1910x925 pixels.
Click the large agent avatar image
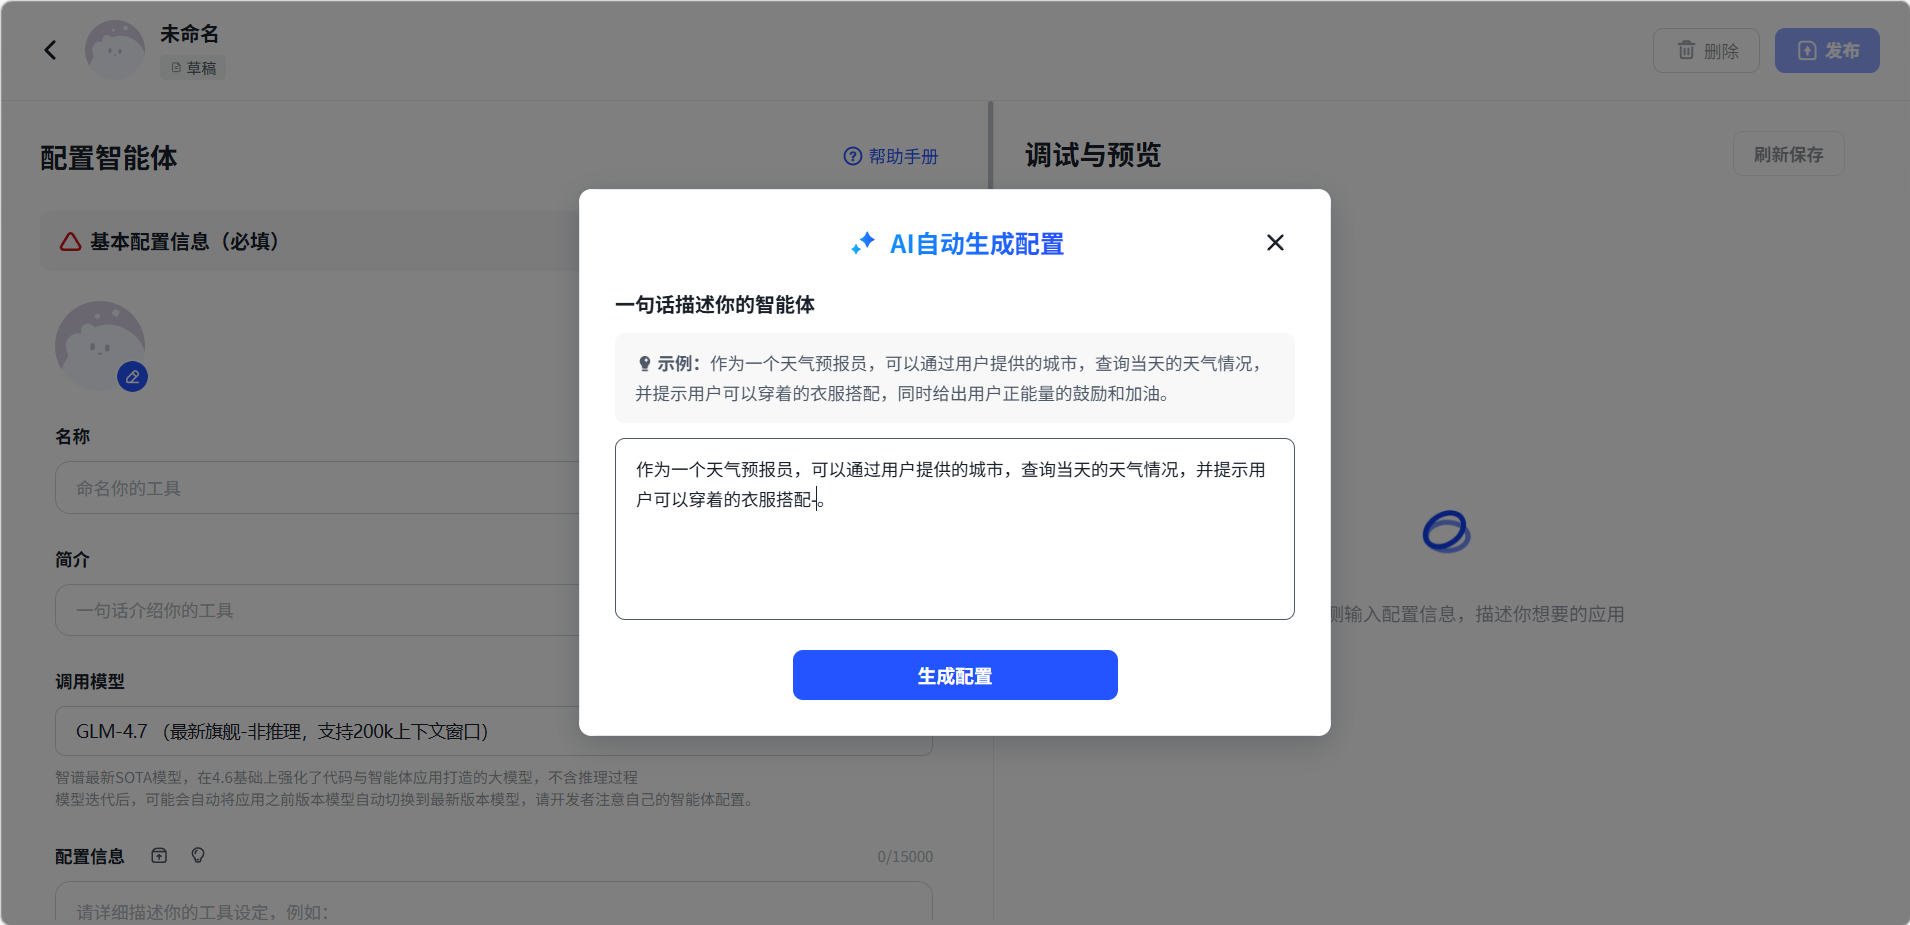coord(100,346)
